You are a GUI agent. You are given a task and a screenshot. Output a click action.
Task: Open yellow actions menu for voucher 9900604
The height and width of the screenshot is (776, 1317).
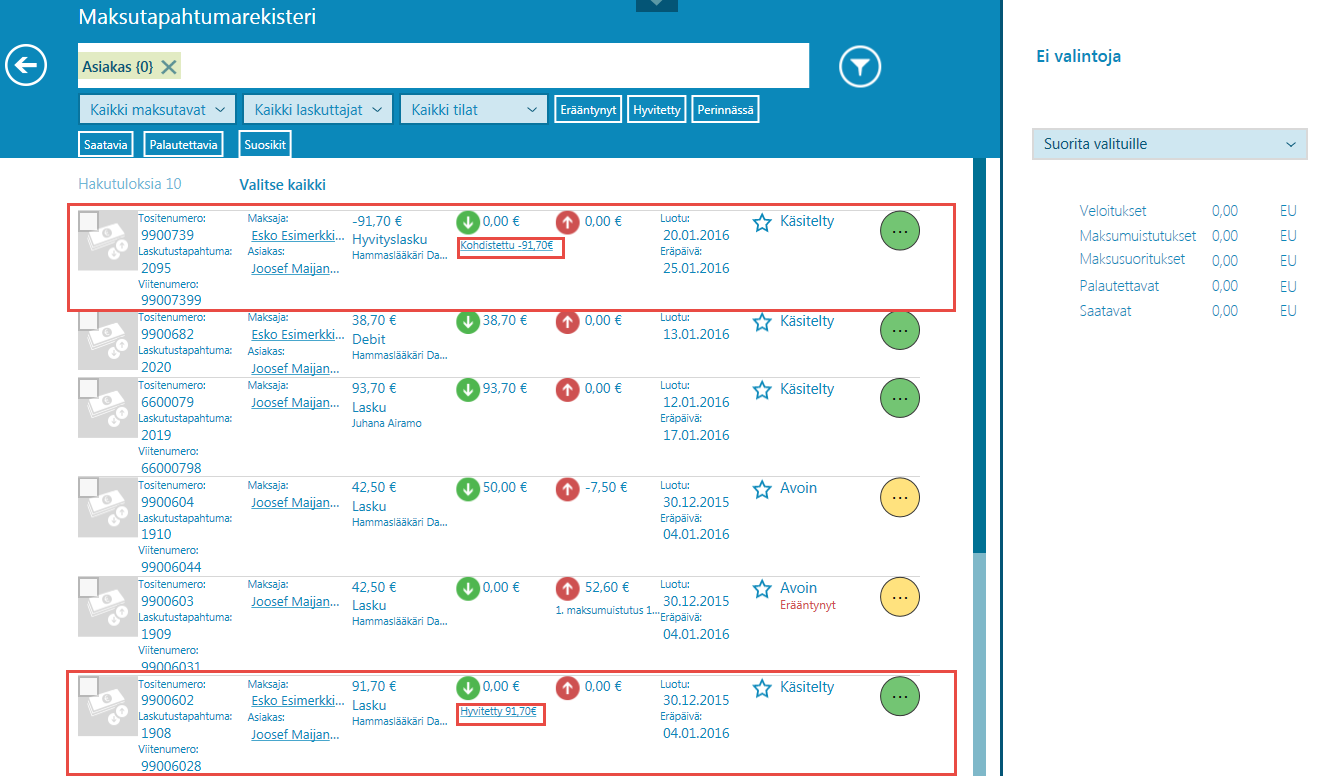tap(899, 497)
